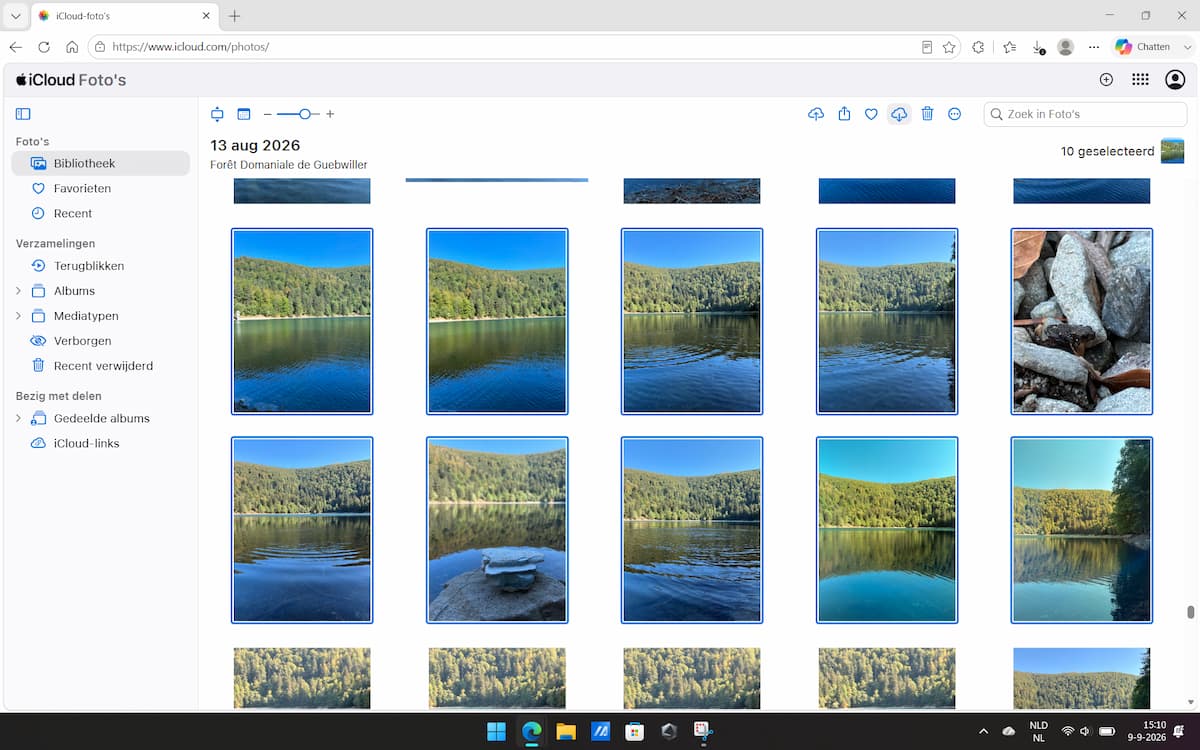Show hidden system tray icons
Image resolution: width=1200 pixels, height=750 pixels.
click(983, 731)
